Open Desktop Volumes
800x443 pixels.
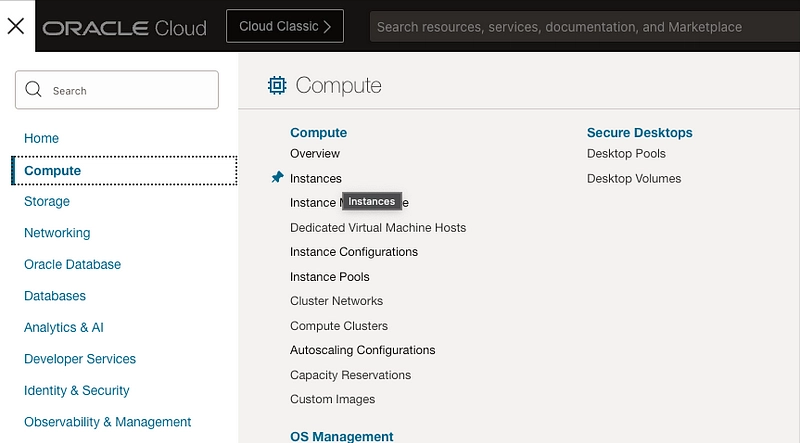[x=634, y=179]
